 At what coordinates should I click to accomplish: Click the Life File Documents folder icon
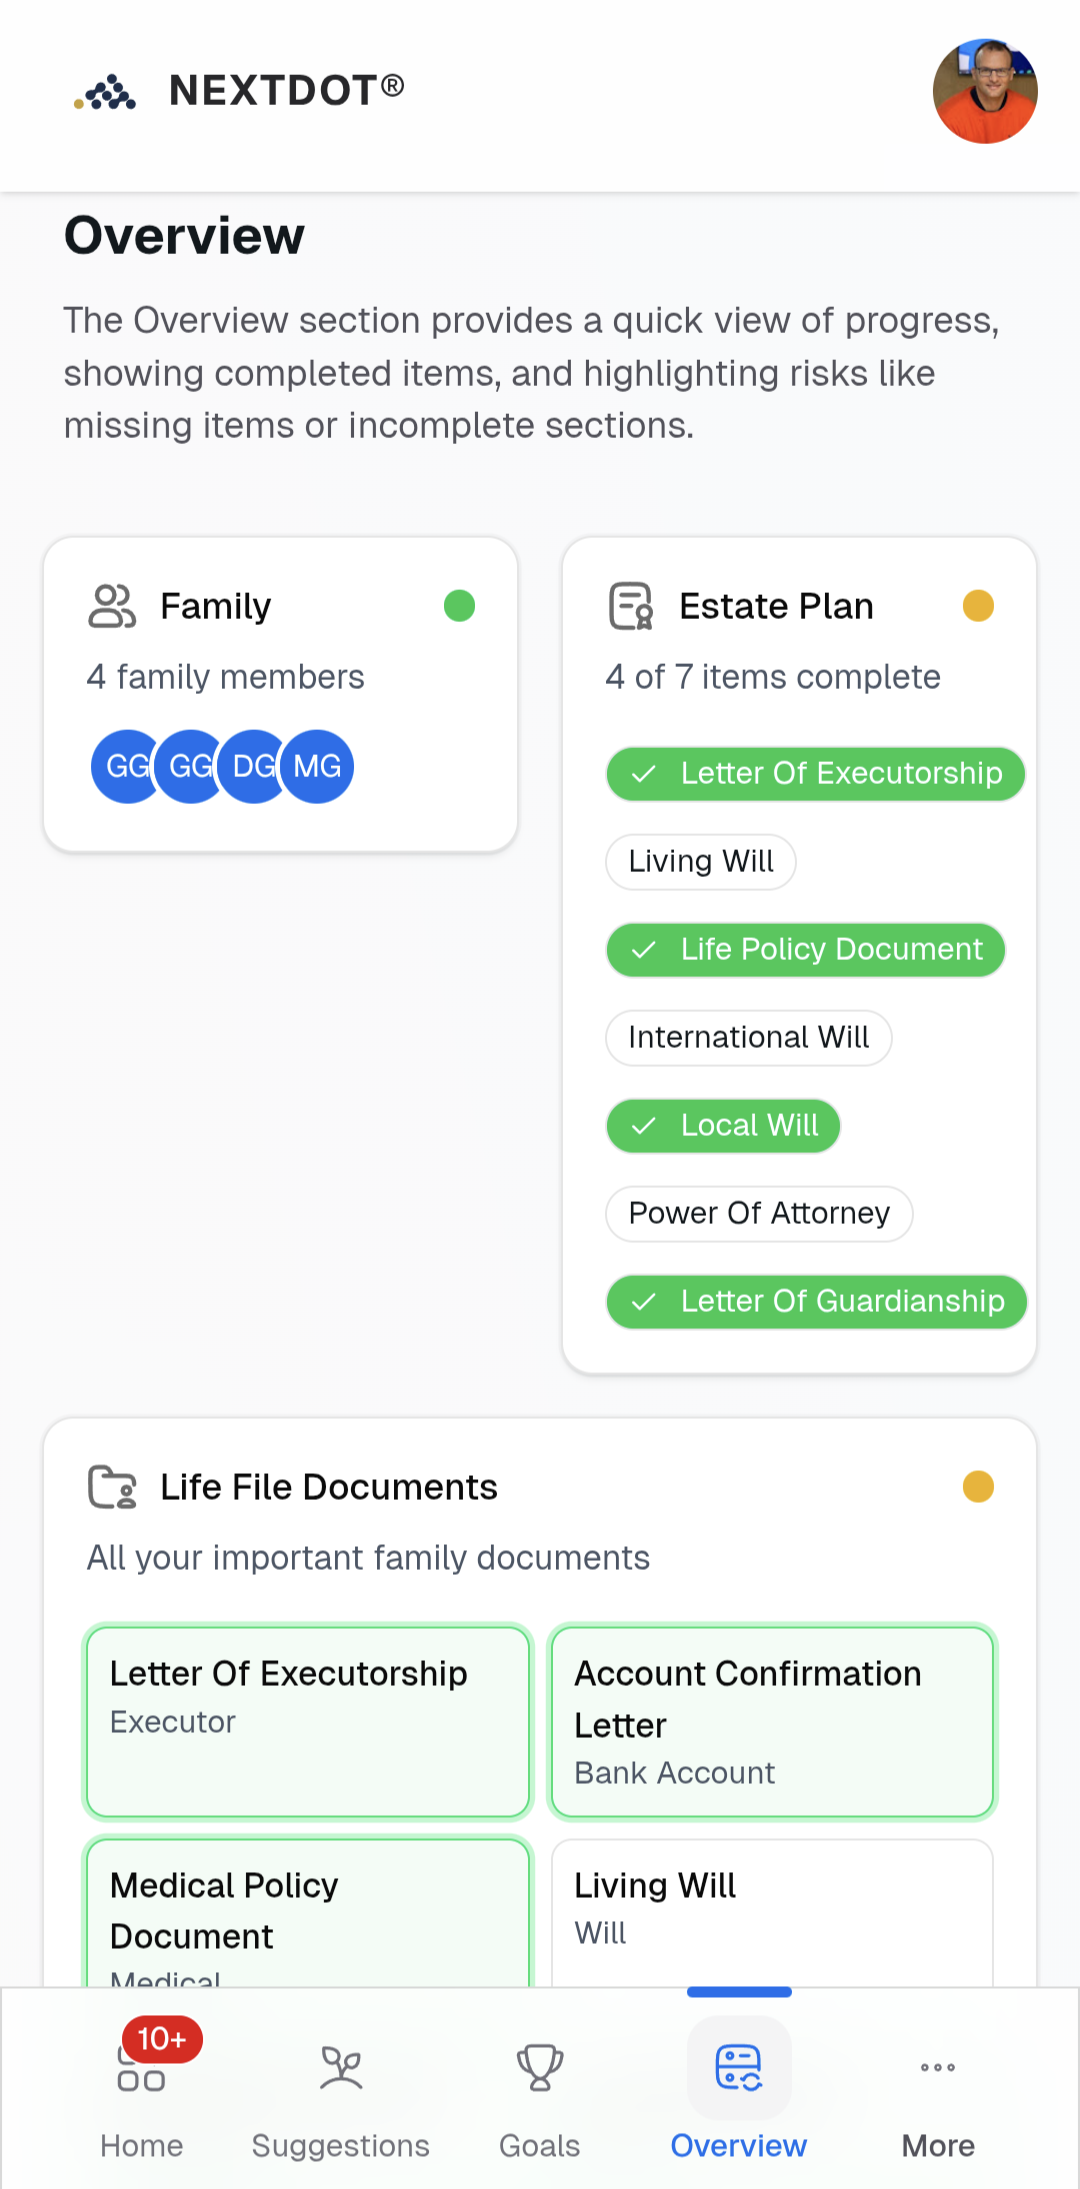(x=112, y=1487)
